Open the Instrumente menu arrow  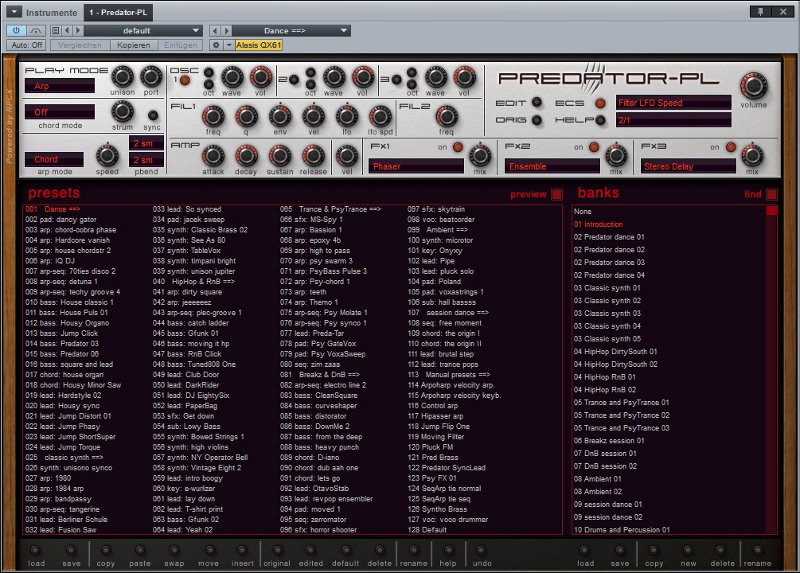coord(14,12)
